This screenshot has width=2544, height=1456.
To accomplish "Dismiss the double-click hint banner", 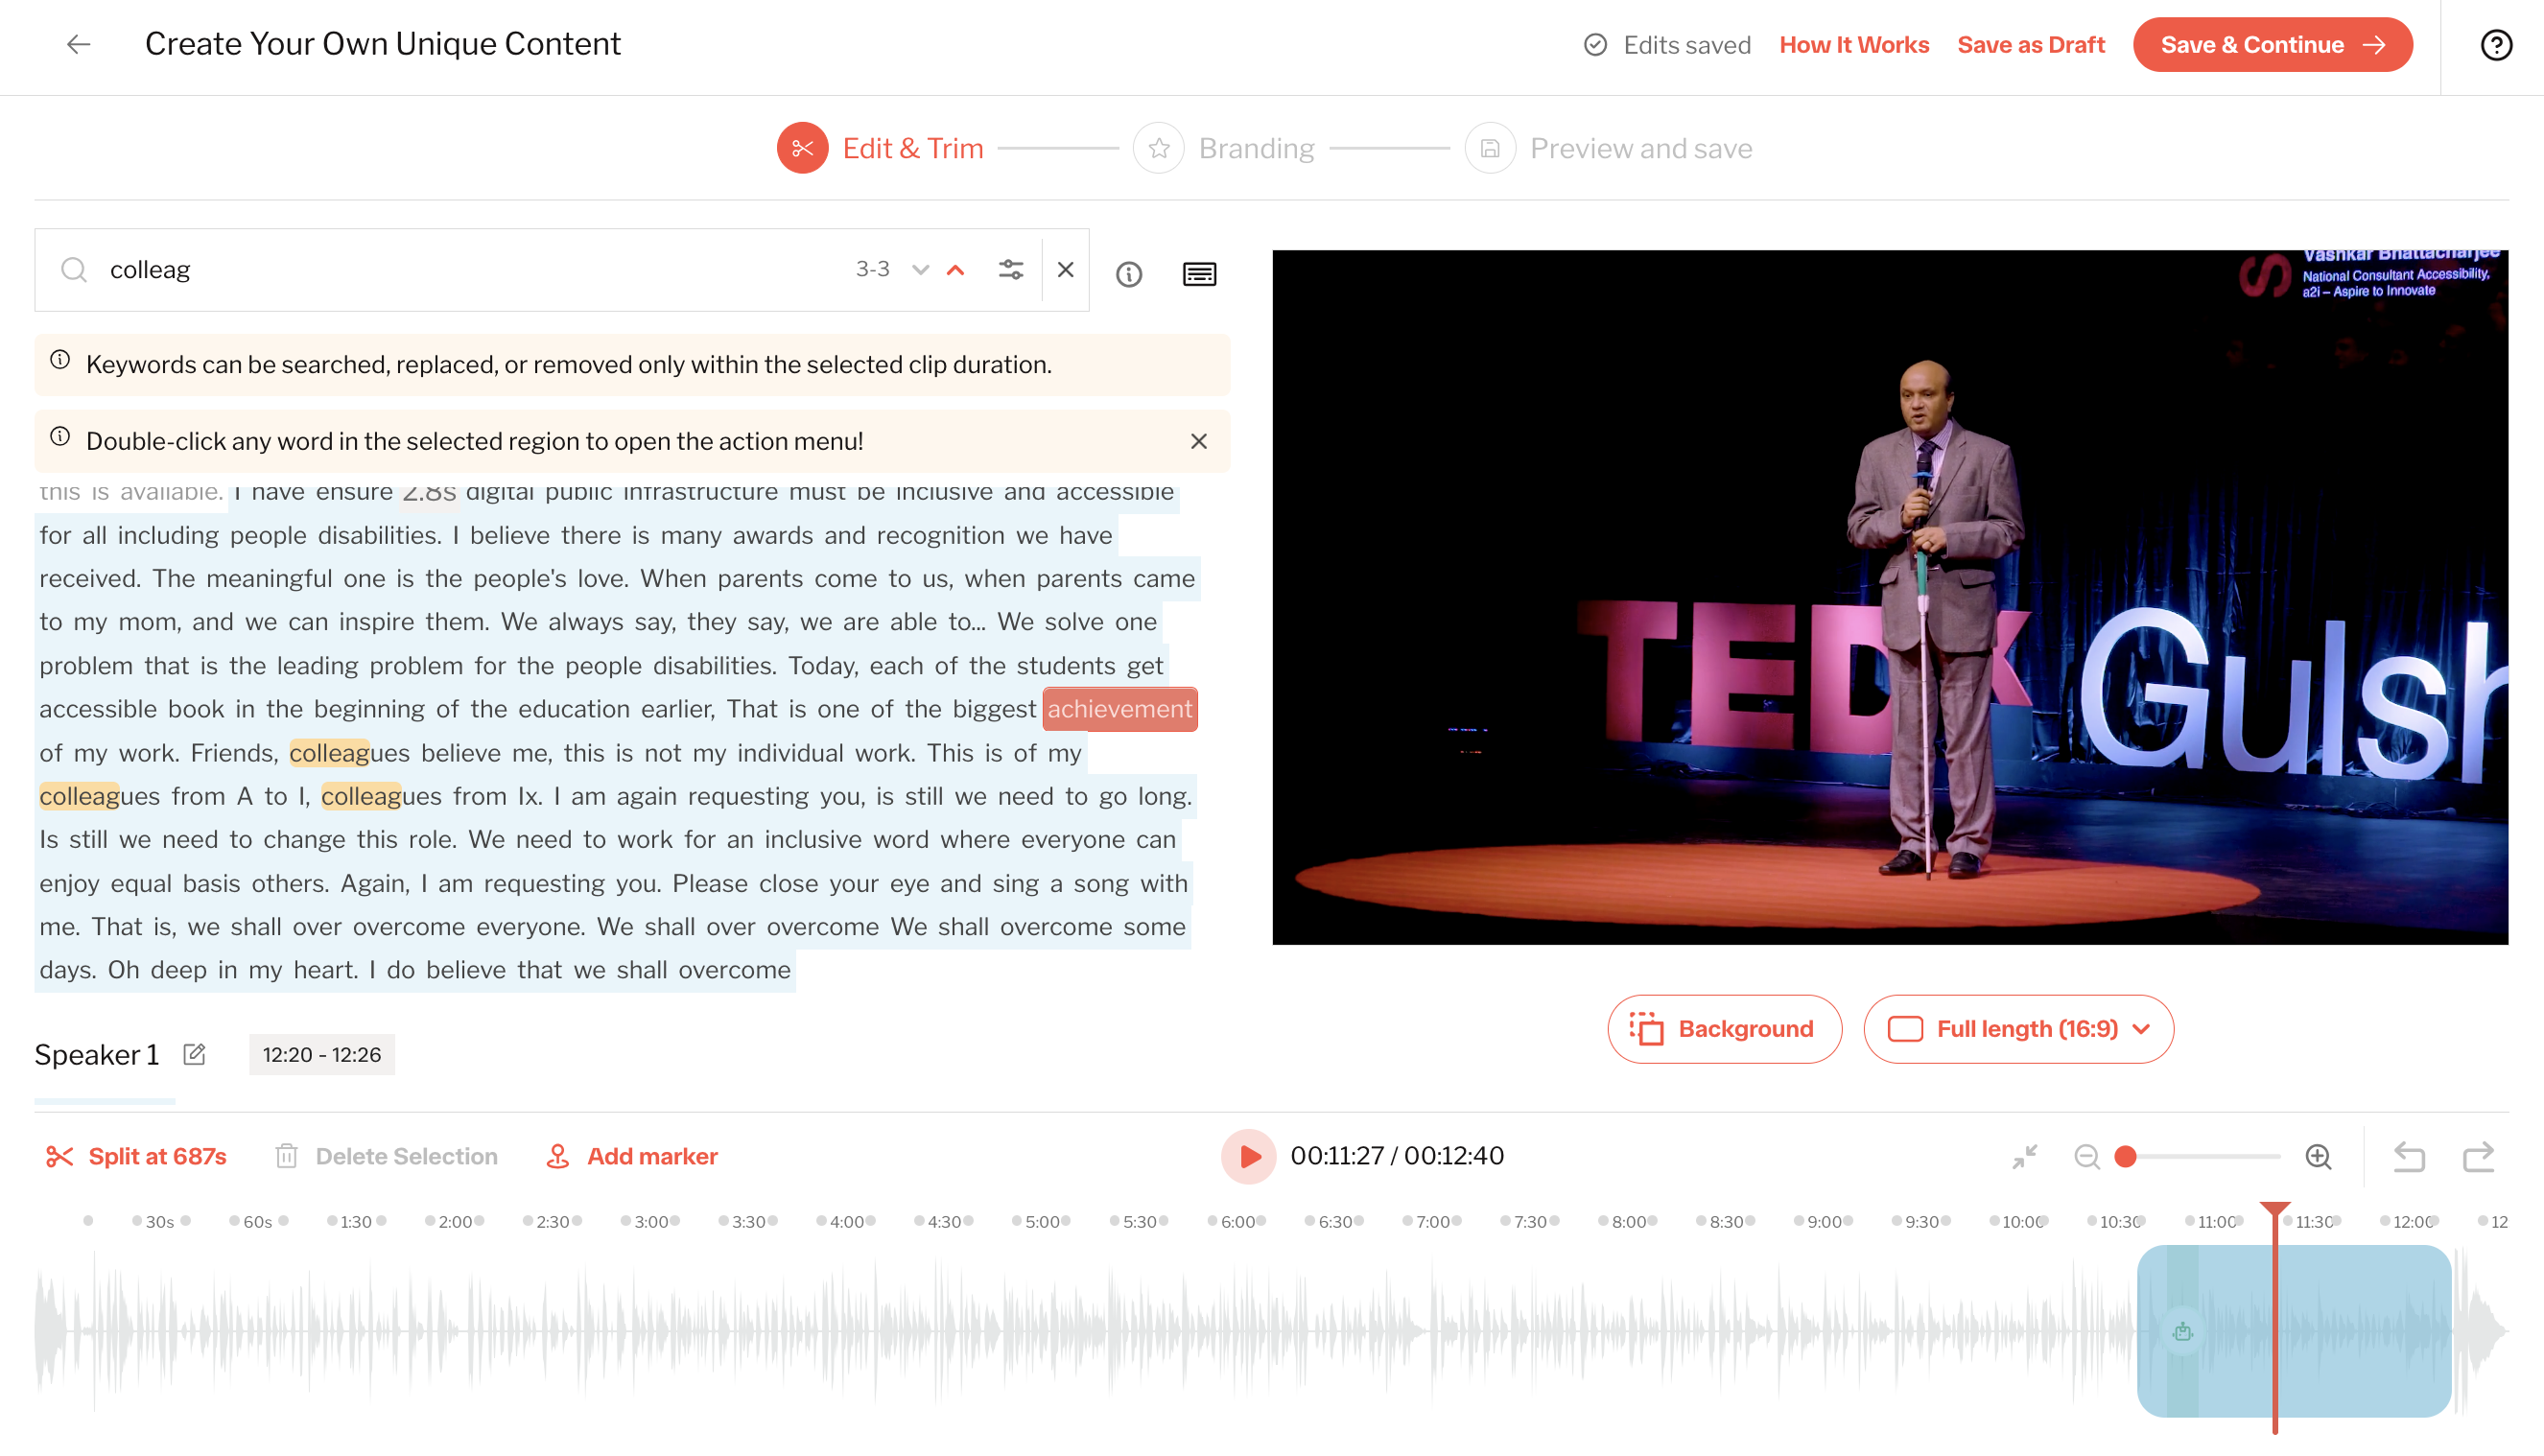I will [x=1199, y=441].
